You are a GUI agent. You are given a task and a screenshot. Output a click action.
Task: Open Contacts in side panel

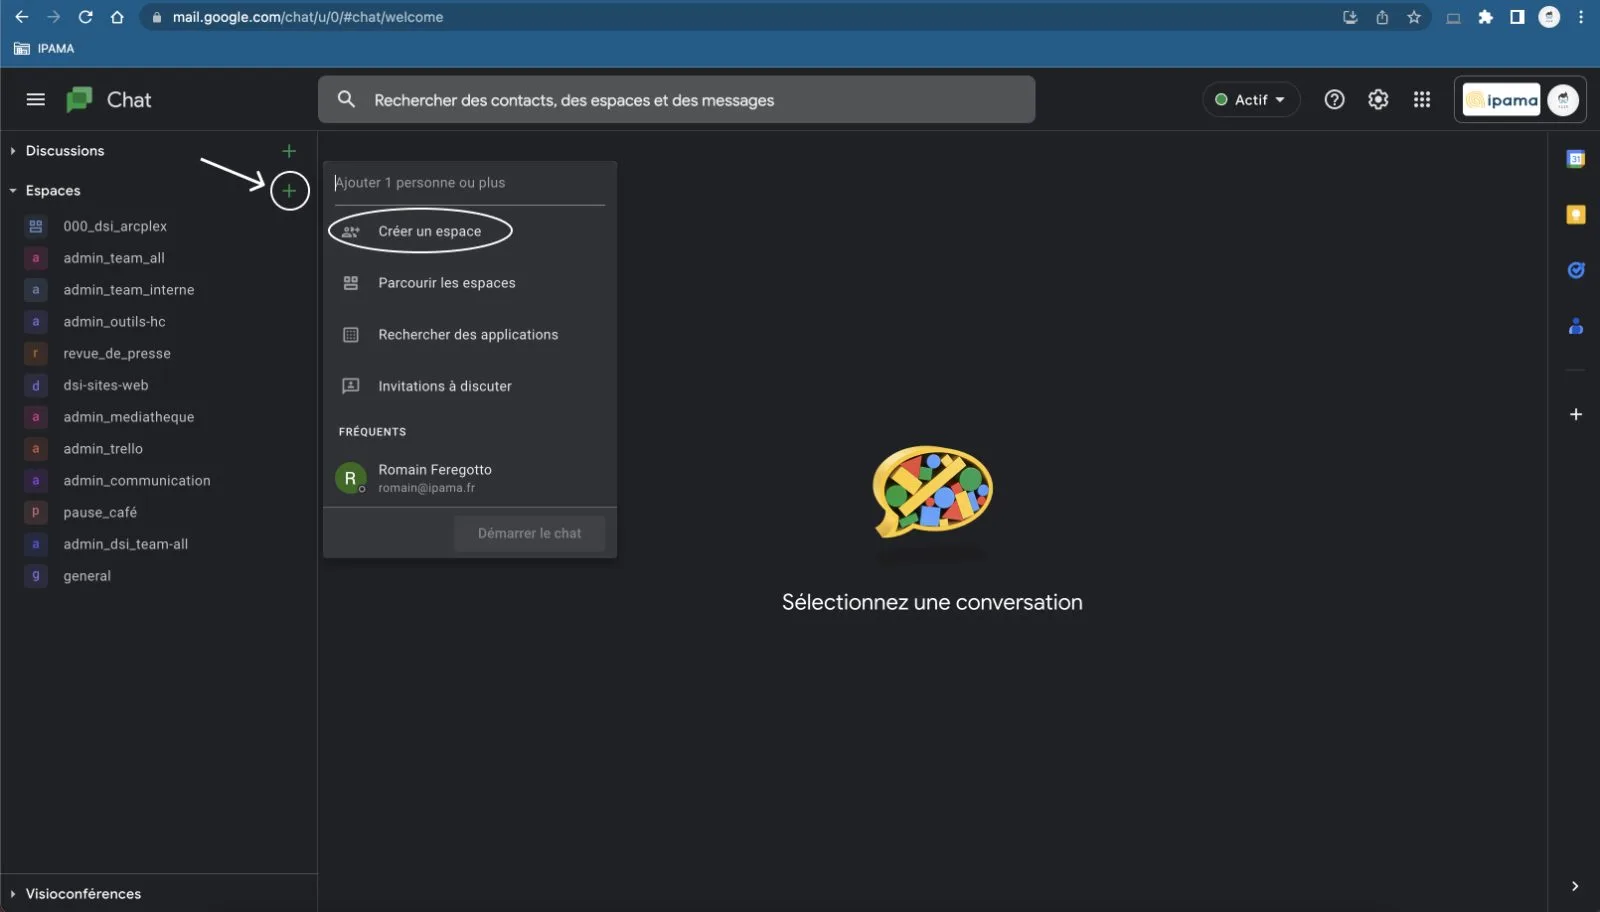(x=1575, y=326)
